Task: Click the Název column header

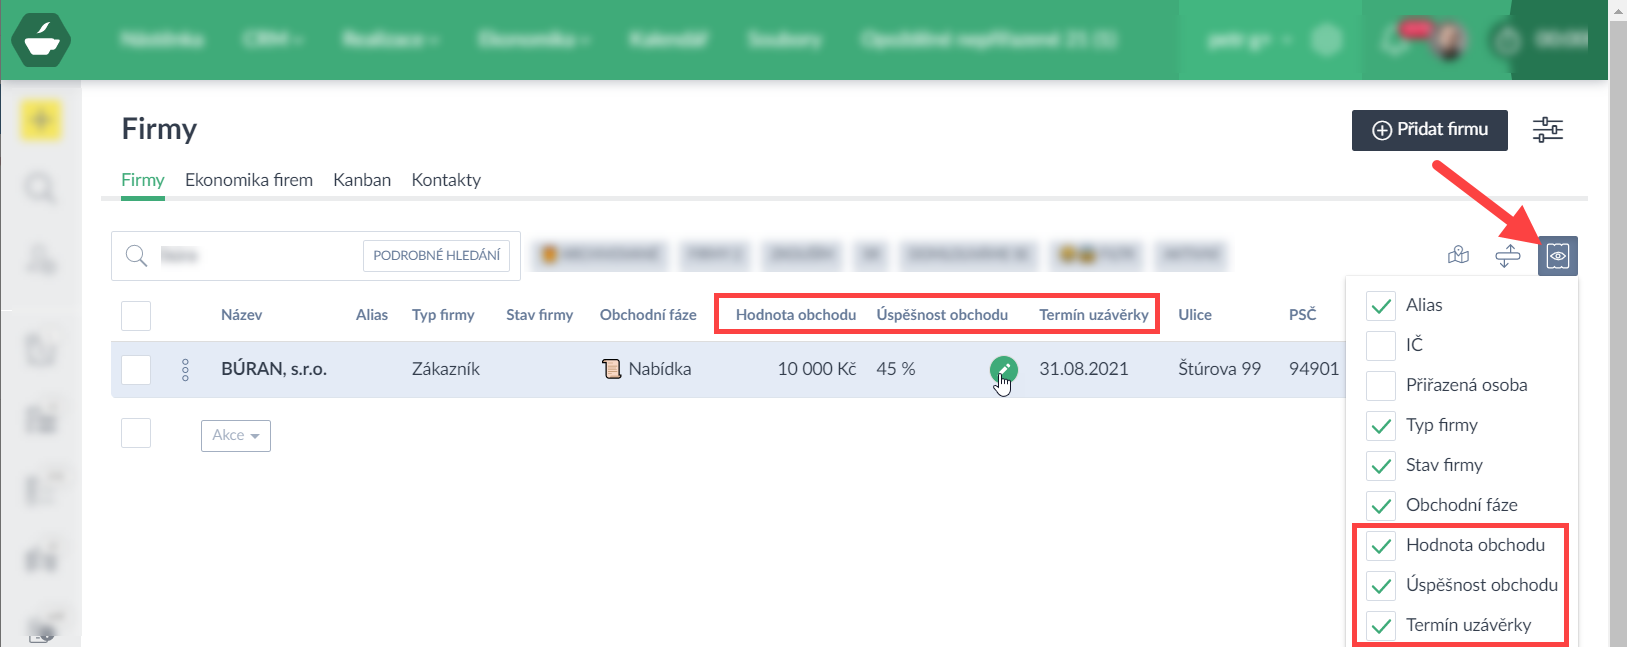Action: 241,315
